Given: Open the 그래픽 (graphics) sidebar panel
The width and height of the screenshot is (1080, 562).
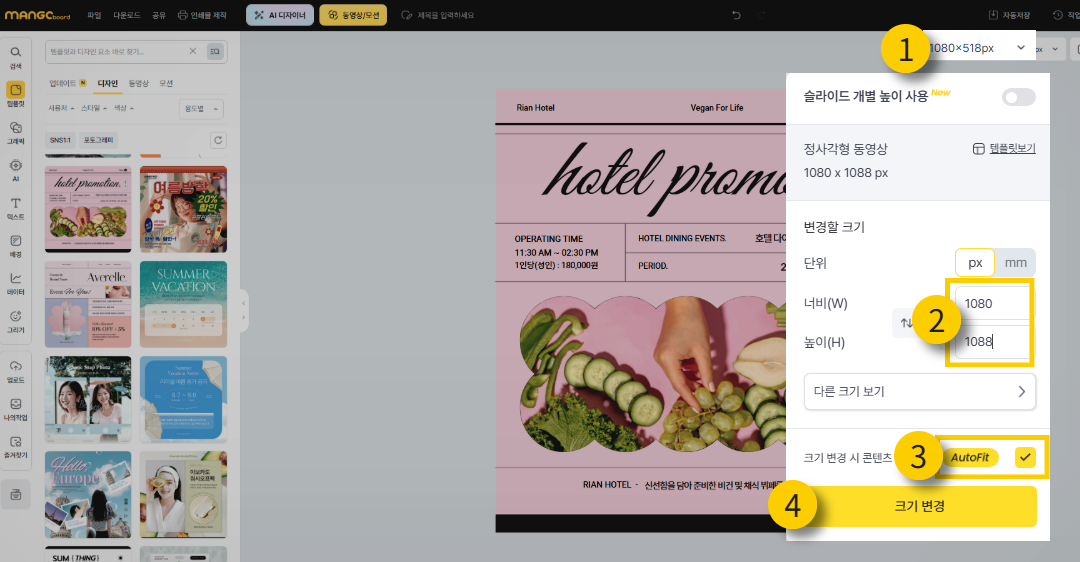Looking at the screenshot, I should (x=15, y=131).
